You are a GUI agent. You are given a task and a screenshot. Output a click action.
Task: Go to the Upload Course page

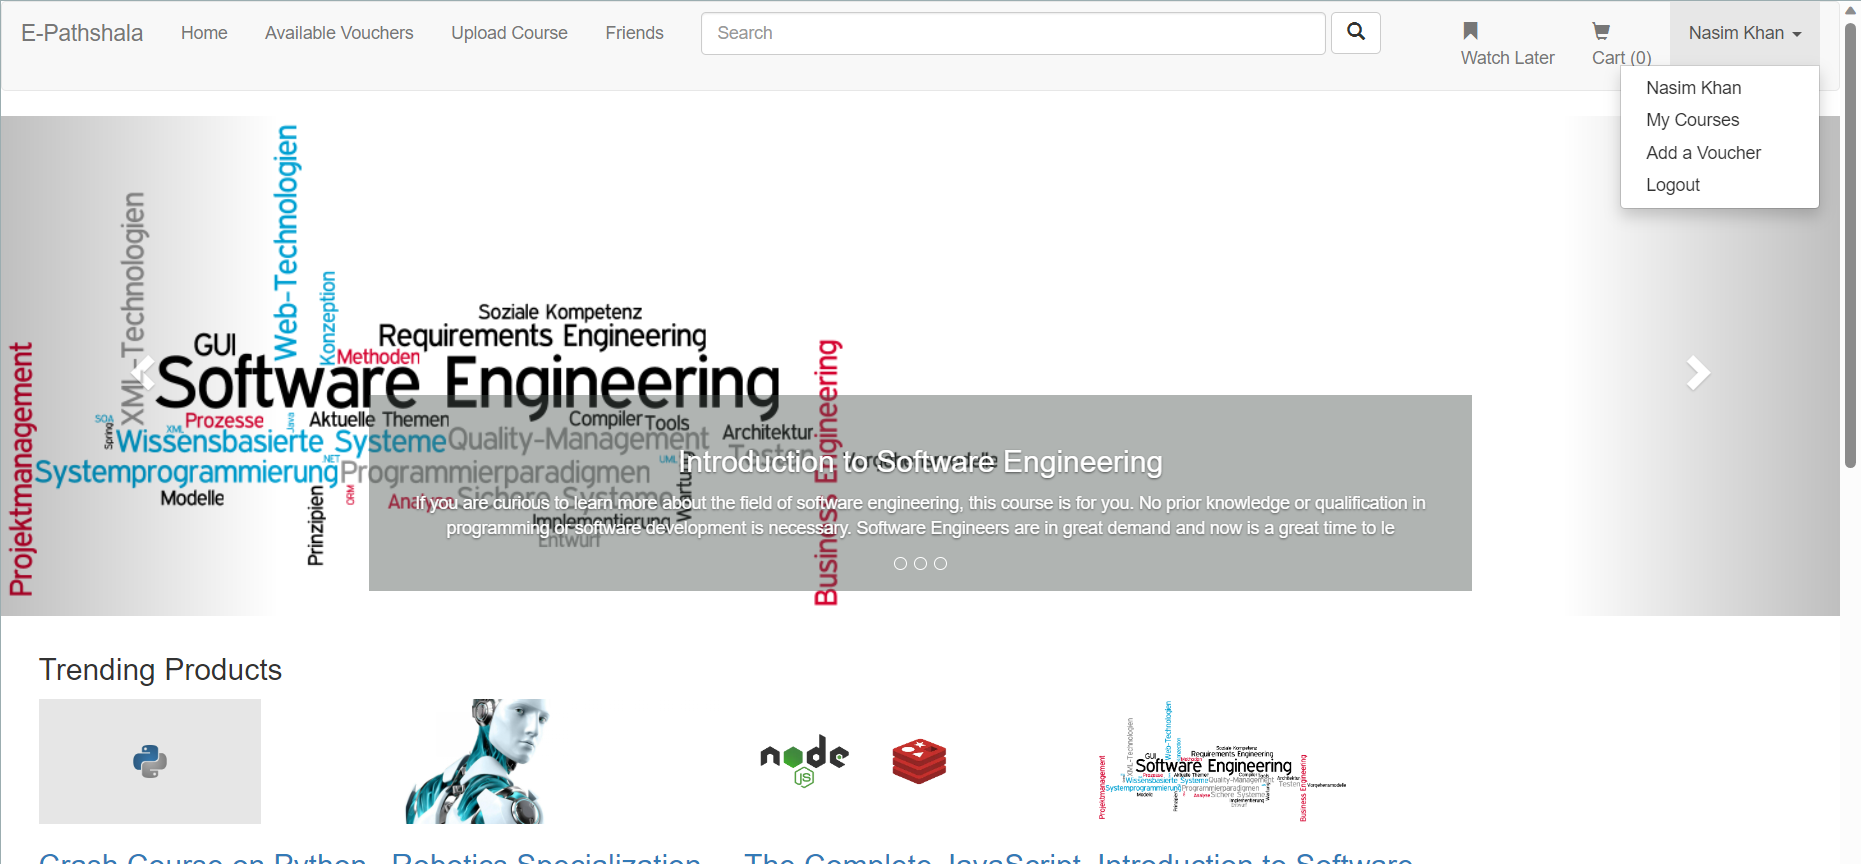pos(509,33)
